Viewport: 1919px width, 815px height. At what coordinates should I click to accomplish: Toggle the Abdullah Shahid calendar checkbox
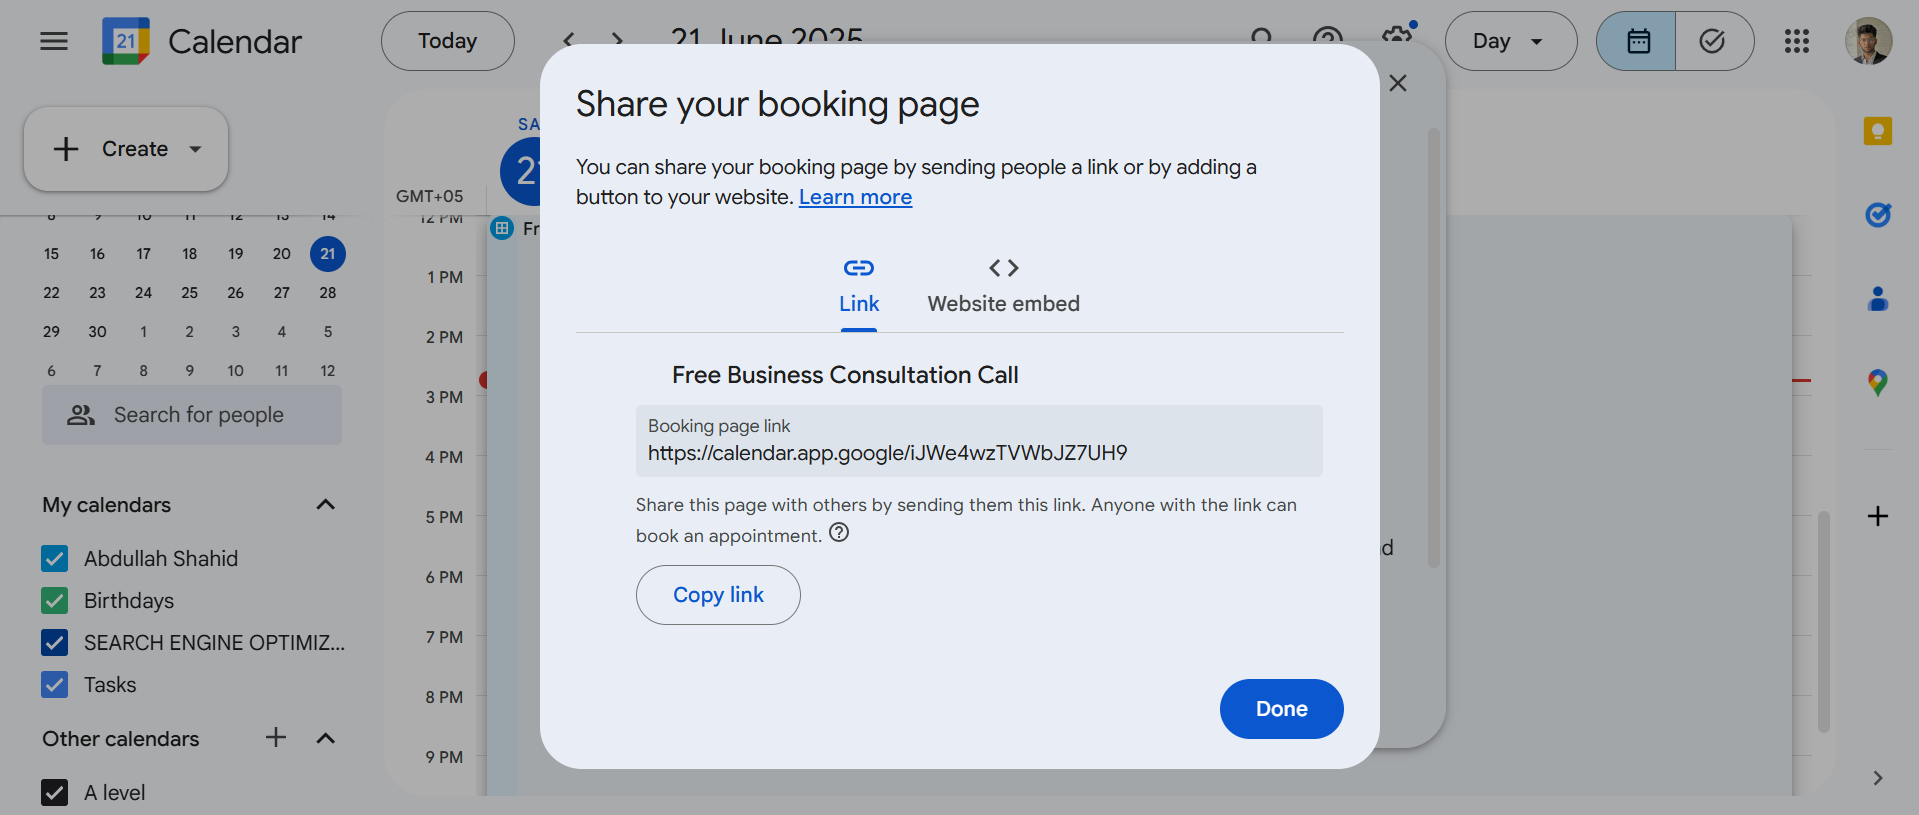tap(55, 559)
